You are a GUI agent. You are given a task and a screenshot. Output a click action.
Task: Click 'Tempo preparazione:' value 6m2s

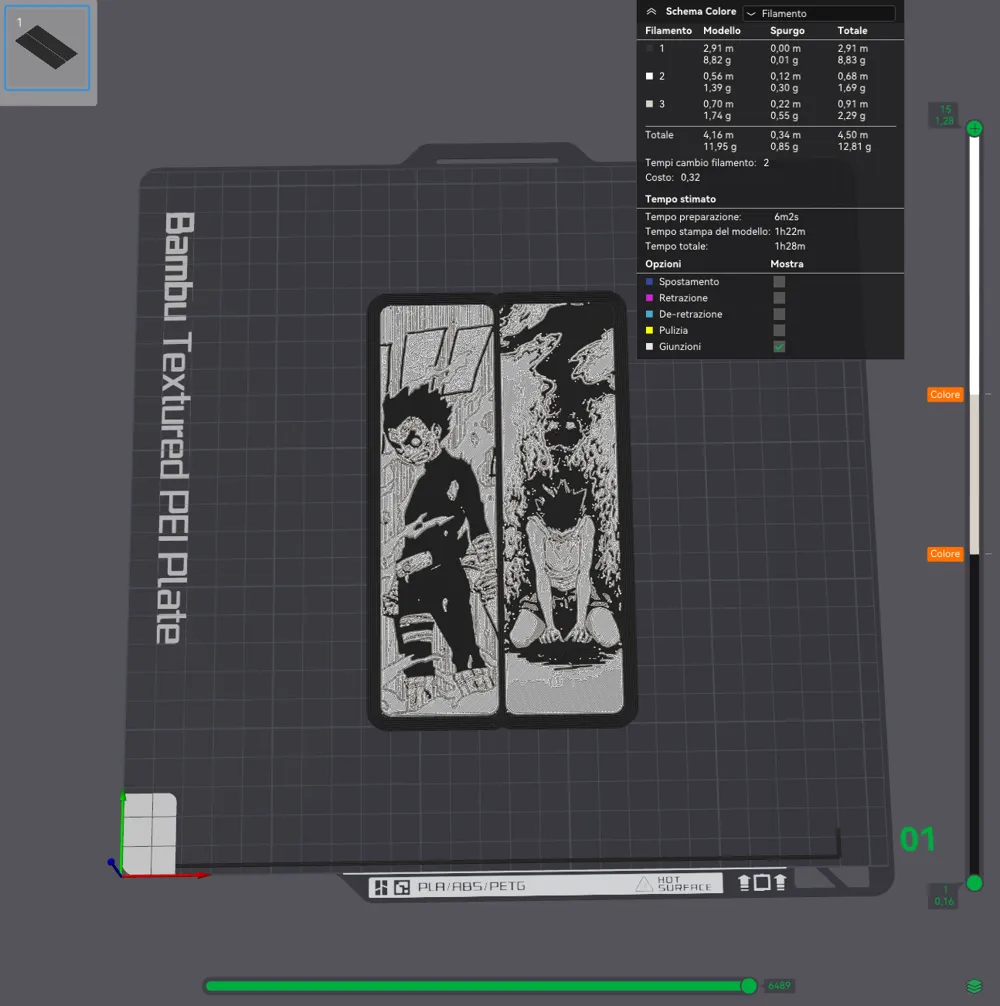tap(786, 217)
